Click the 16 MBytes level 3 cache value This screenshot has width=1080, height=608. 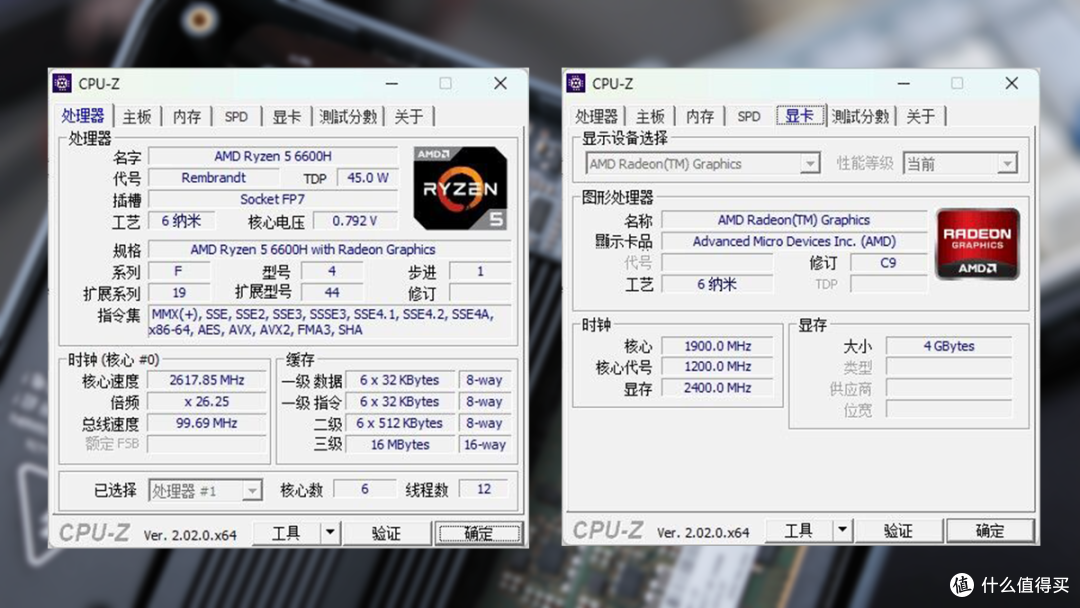coord(399,445)
